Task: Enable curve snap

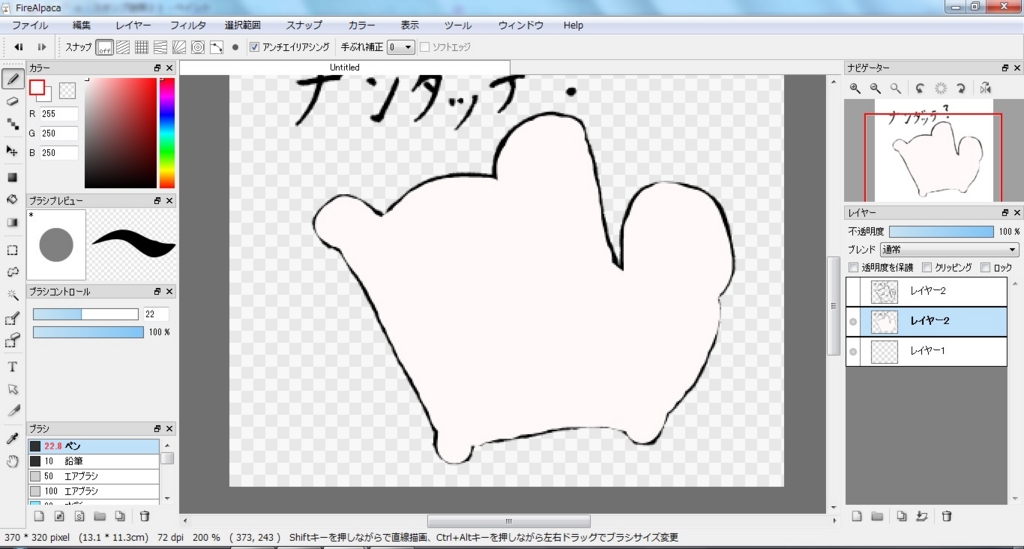Action: (x=216, y=47)
